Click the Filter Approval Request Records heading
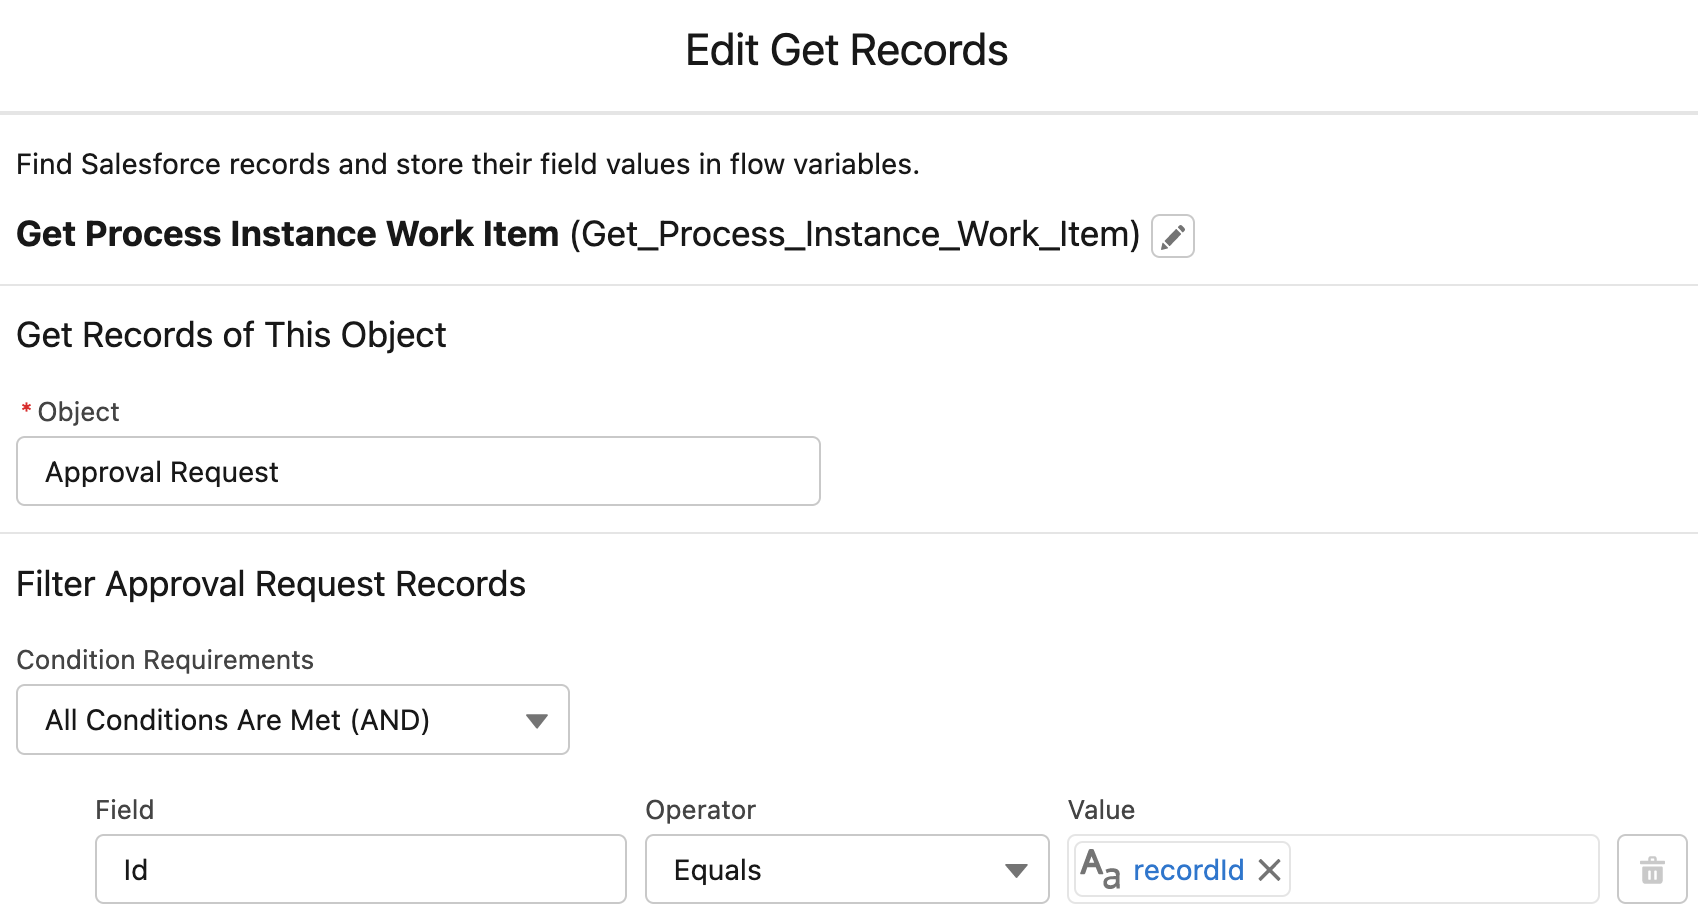Screen dimensions: 1698x924 tap(270, 583)
